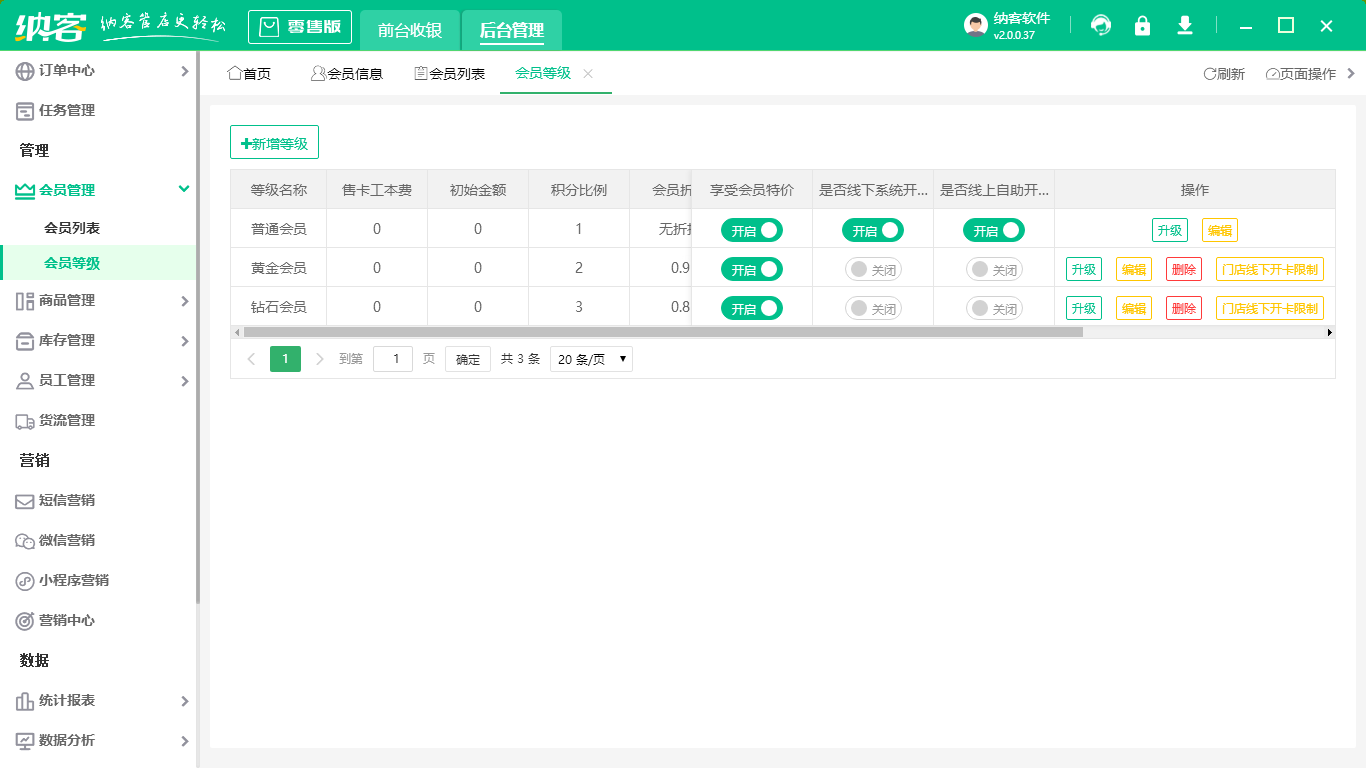Enable 是否线下系统开 toggle for 黄金会员
Screen dimensions: 1366x768
(x=873, y=268)
